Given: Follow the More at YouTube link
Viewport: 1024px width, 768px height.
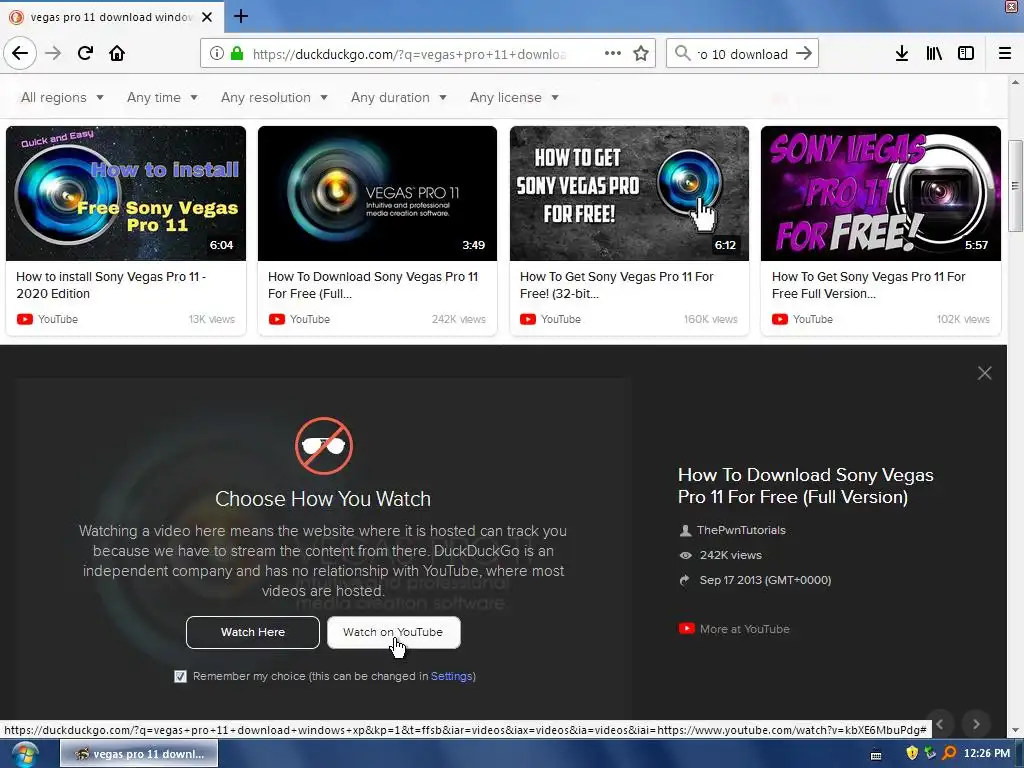Looking at the screenshot, I should pyautogui.click(x=744, y=629).
